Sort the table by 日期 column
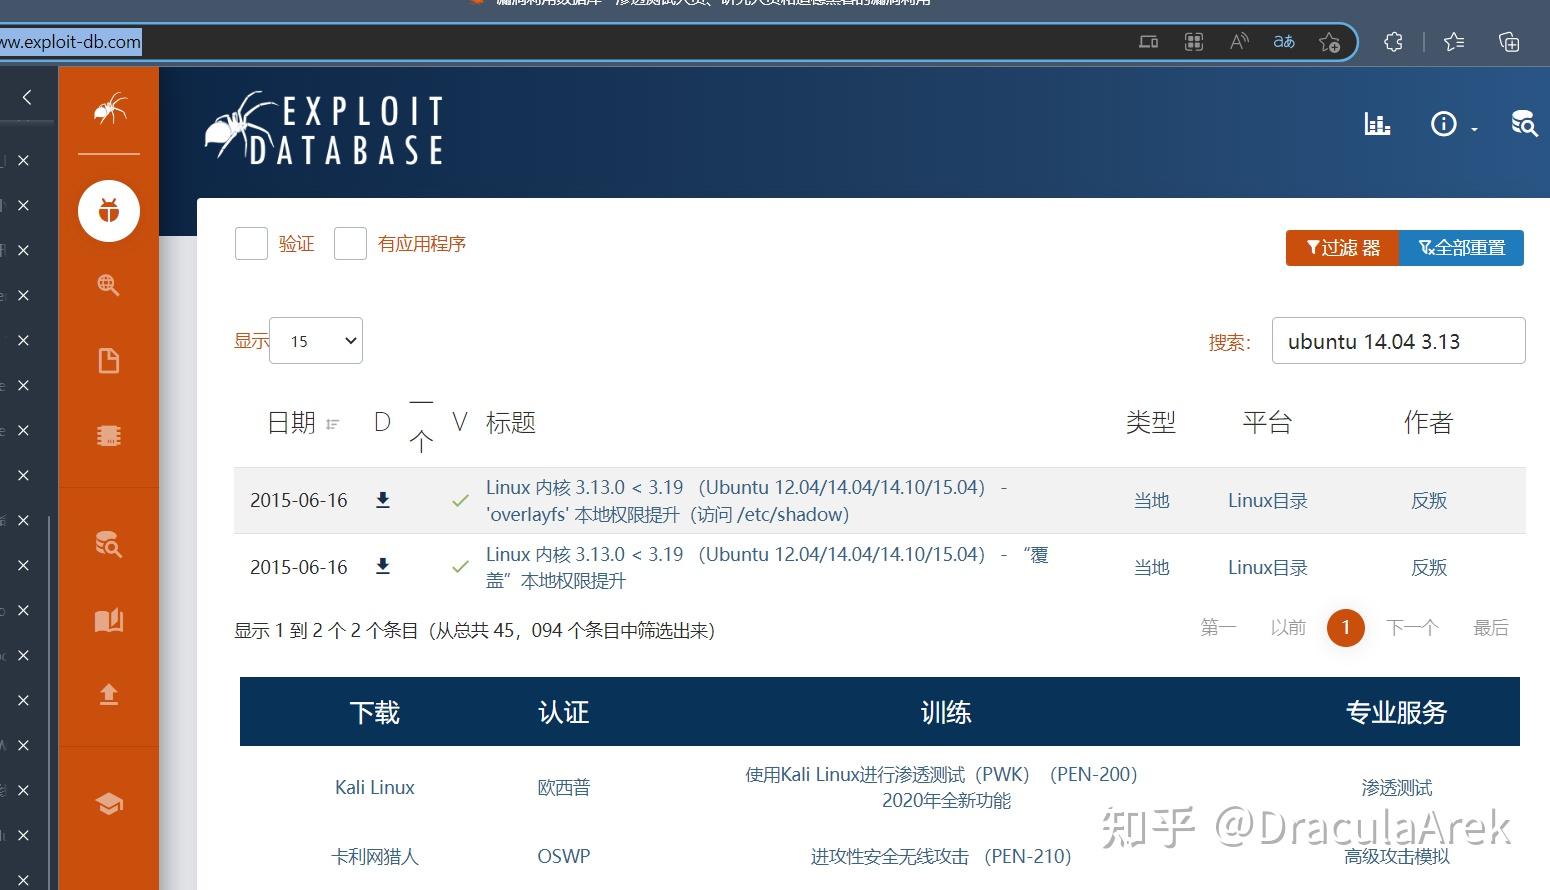This screenshot has height=890, width=1550. 303,423
